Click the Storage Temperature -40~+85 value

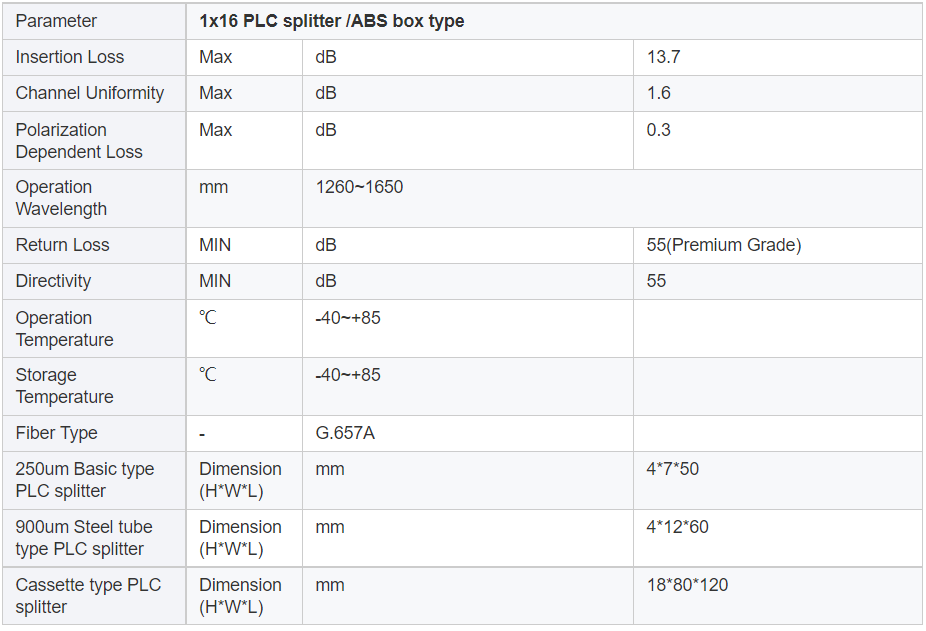click(347, 375)
